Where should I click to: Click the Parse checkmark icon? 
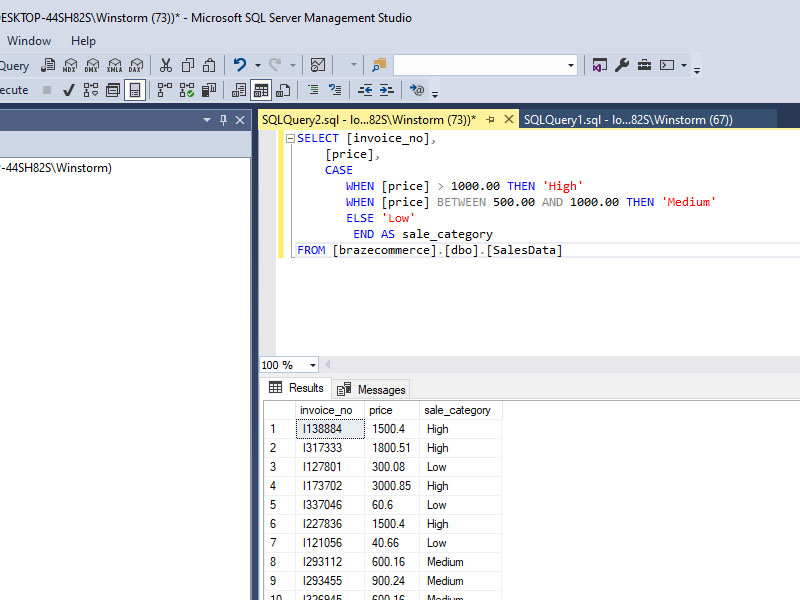click(x=69, y=90)
